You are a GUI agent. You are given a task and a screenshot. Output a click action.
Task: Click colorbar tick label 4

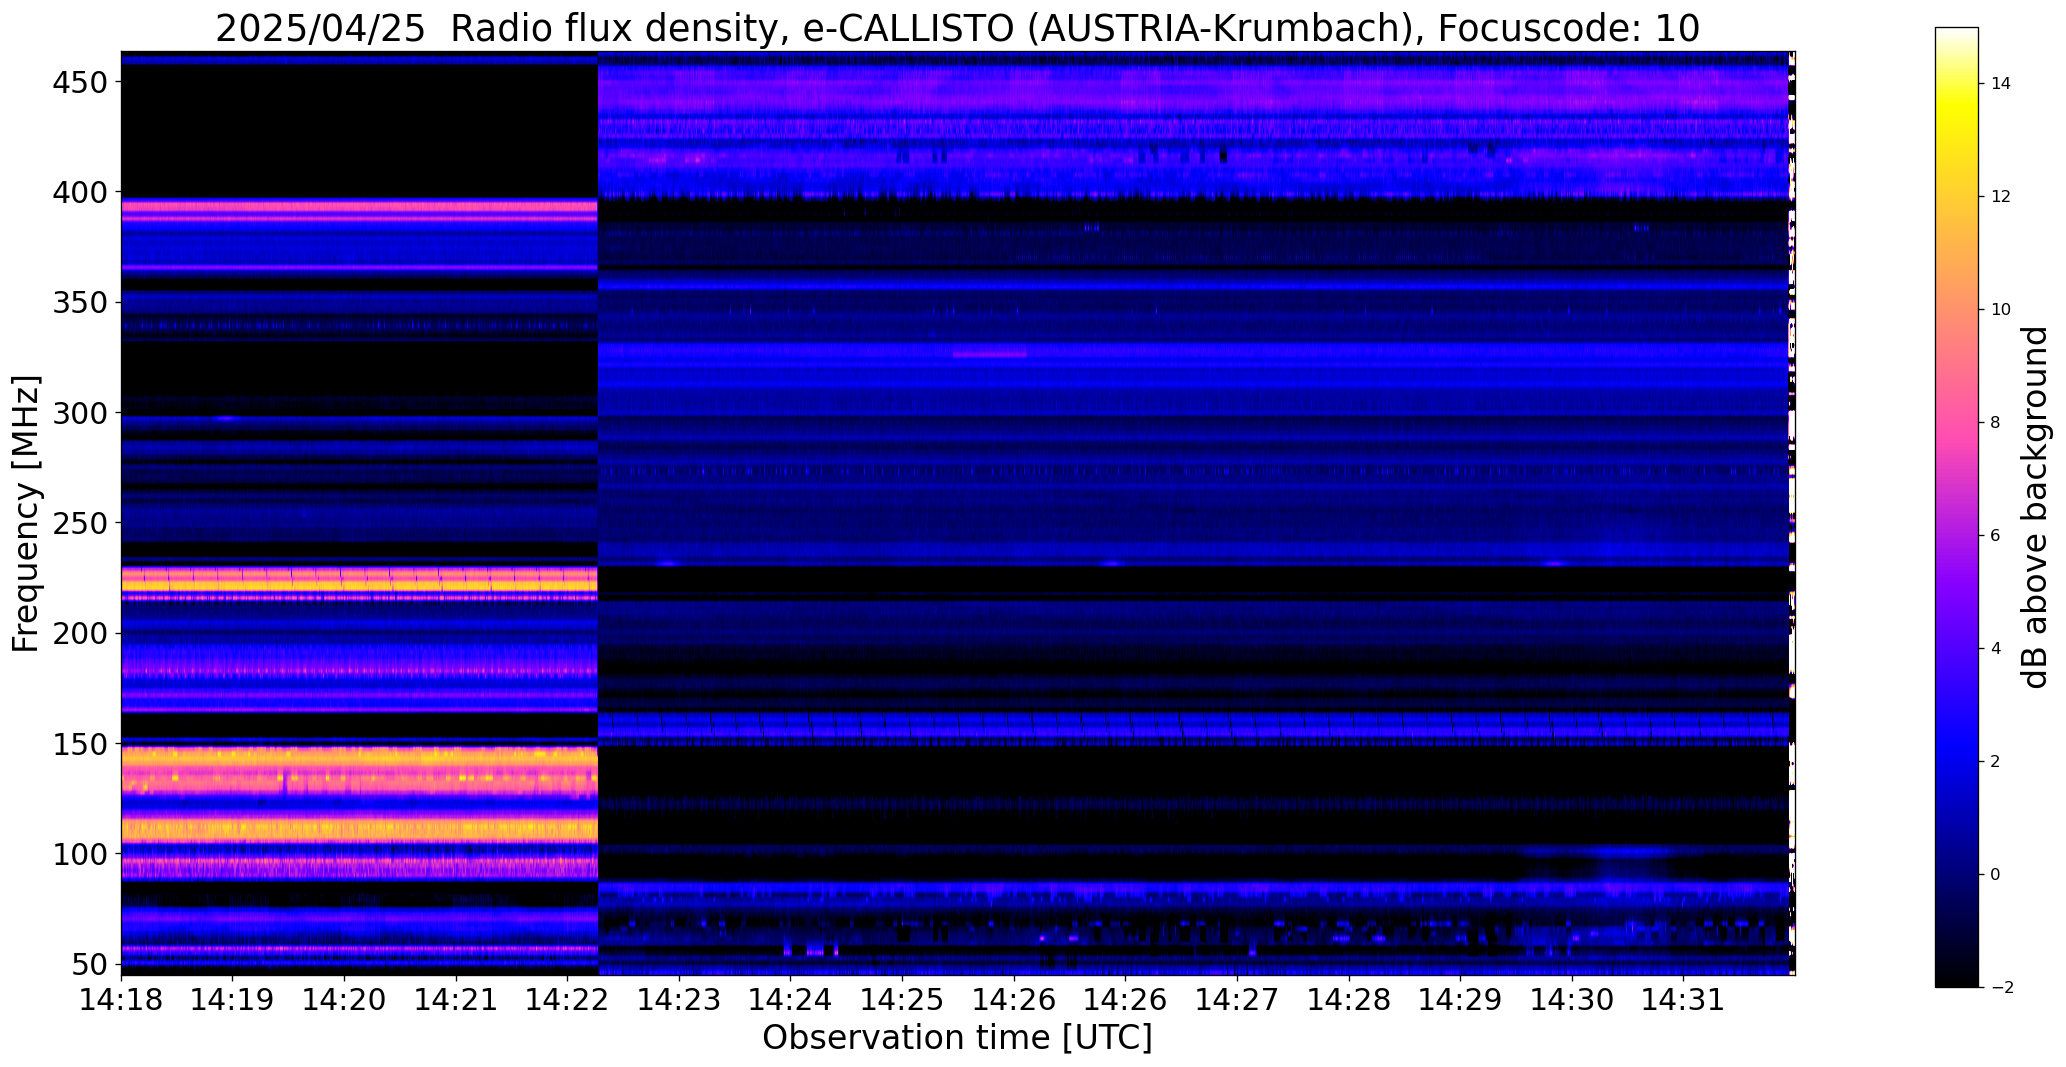pyautogui.click(x=1996, y=649)
